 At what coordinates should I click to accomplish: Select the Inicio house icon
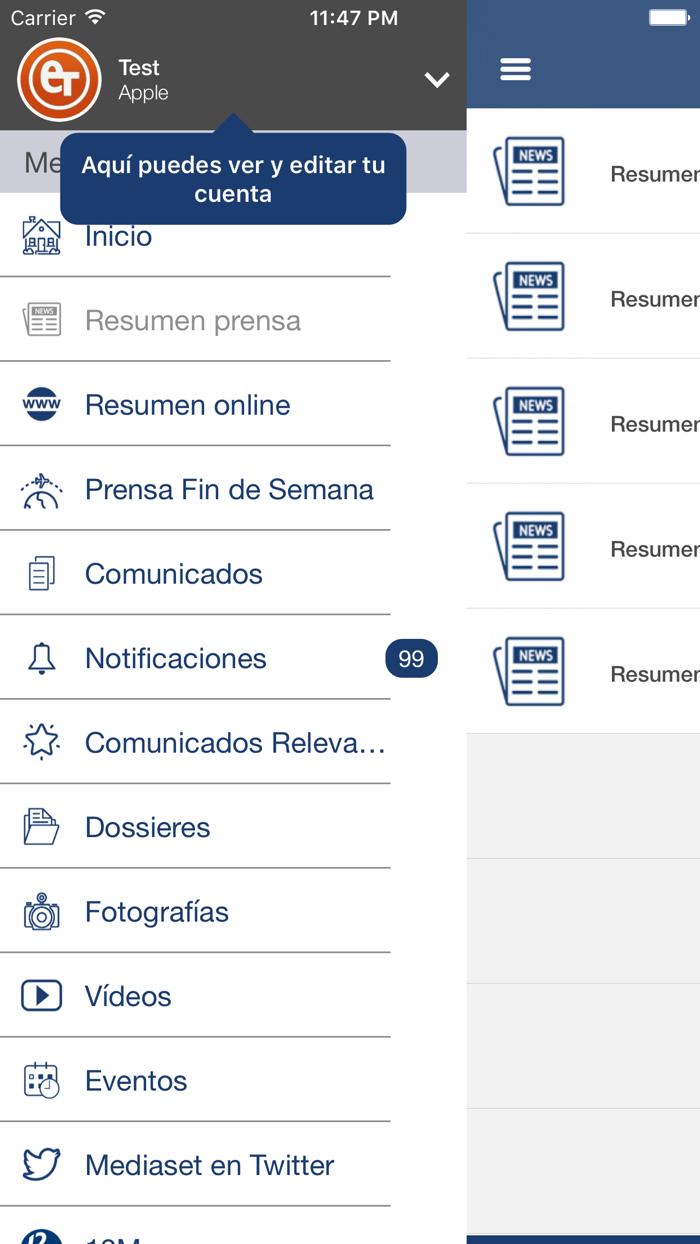point(40,236)
